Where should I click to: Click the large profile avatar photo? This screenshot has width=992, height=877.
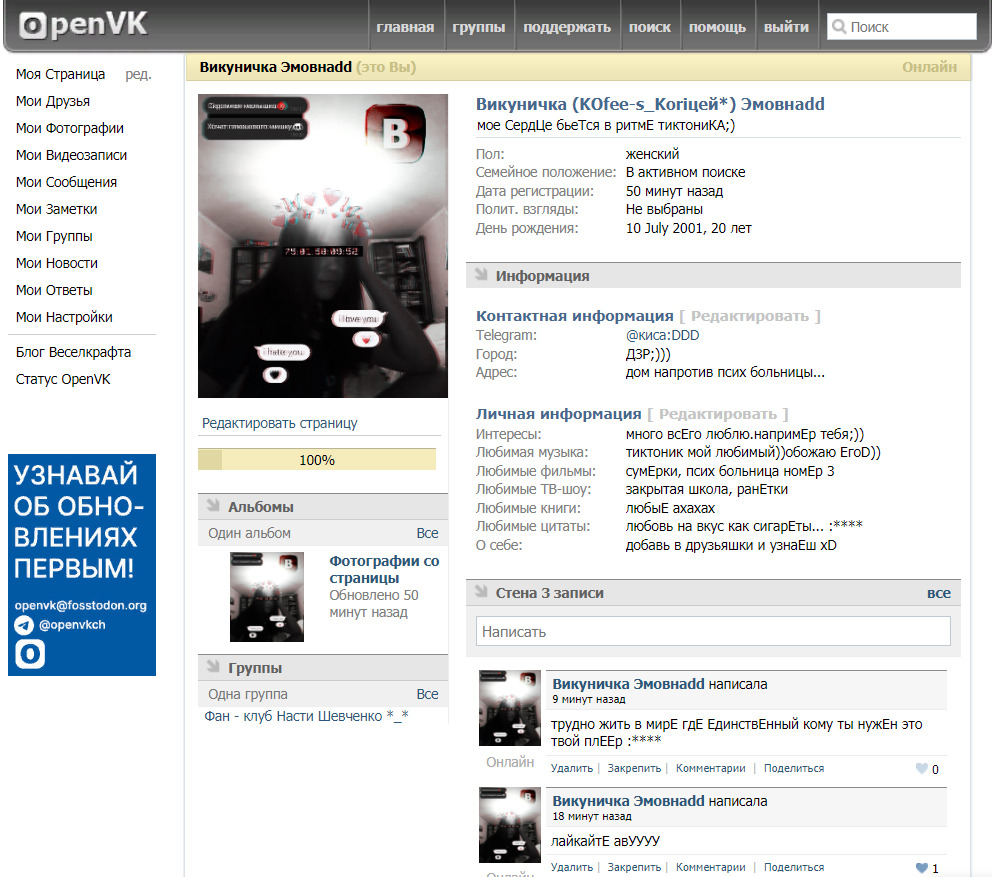pos(323,246)
